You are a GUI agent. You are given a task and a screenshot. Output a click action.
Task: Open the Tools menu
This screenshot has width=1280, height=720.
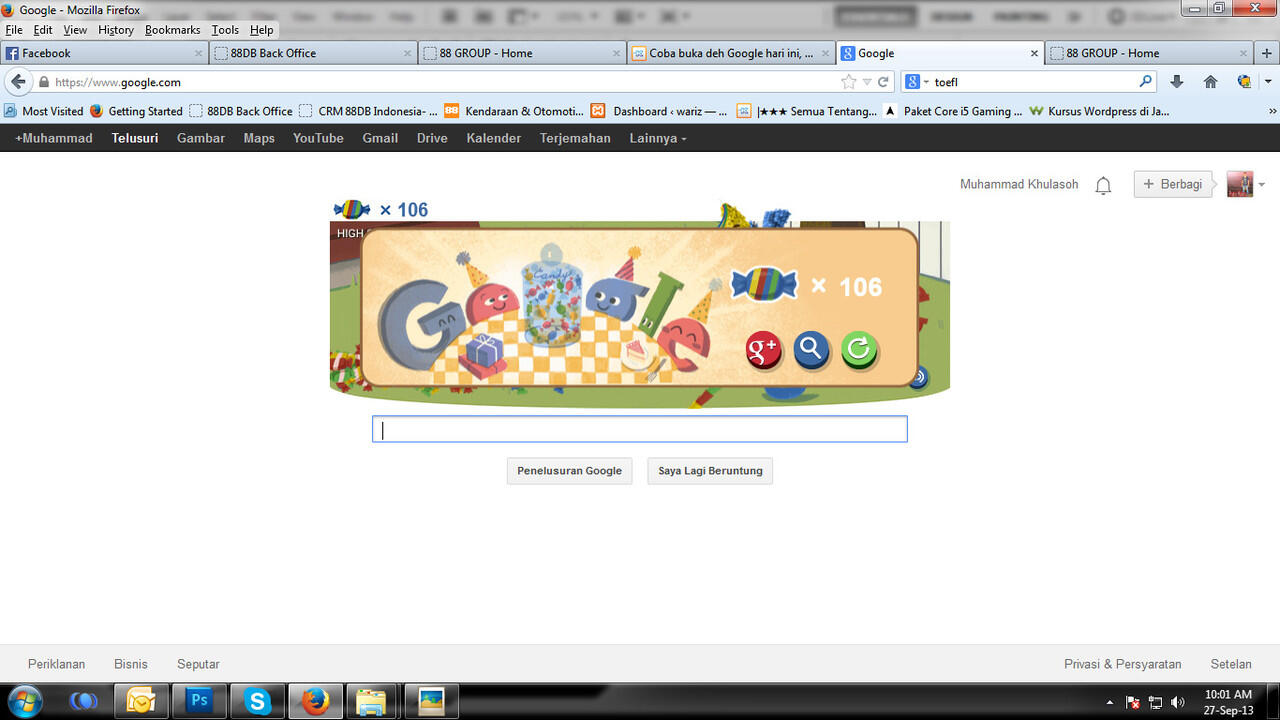click(225, 30)
